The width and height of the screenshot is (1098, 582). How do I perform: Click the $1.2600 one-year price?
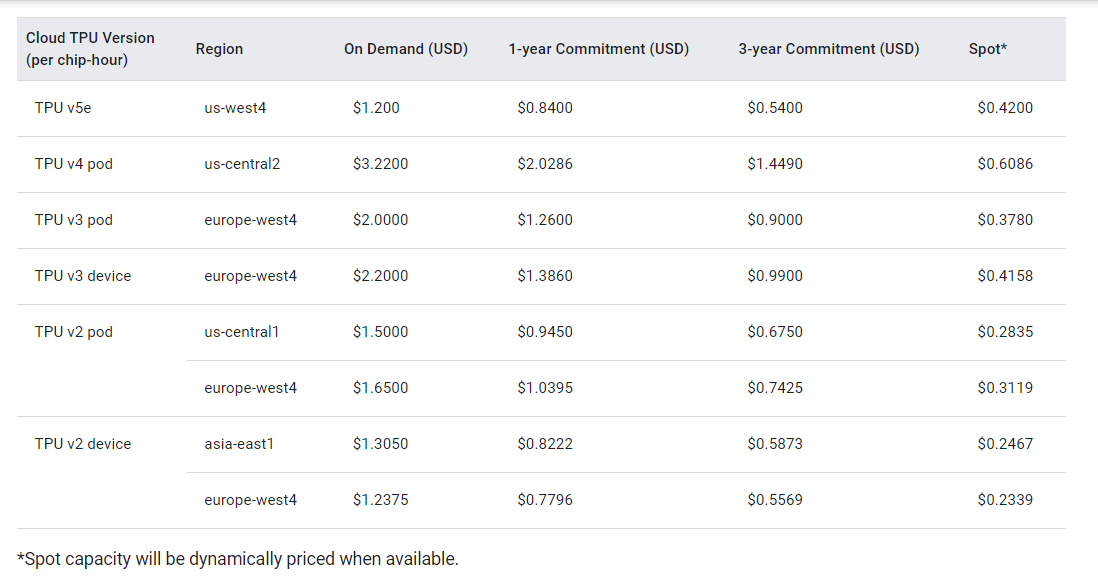coord(545,220)
